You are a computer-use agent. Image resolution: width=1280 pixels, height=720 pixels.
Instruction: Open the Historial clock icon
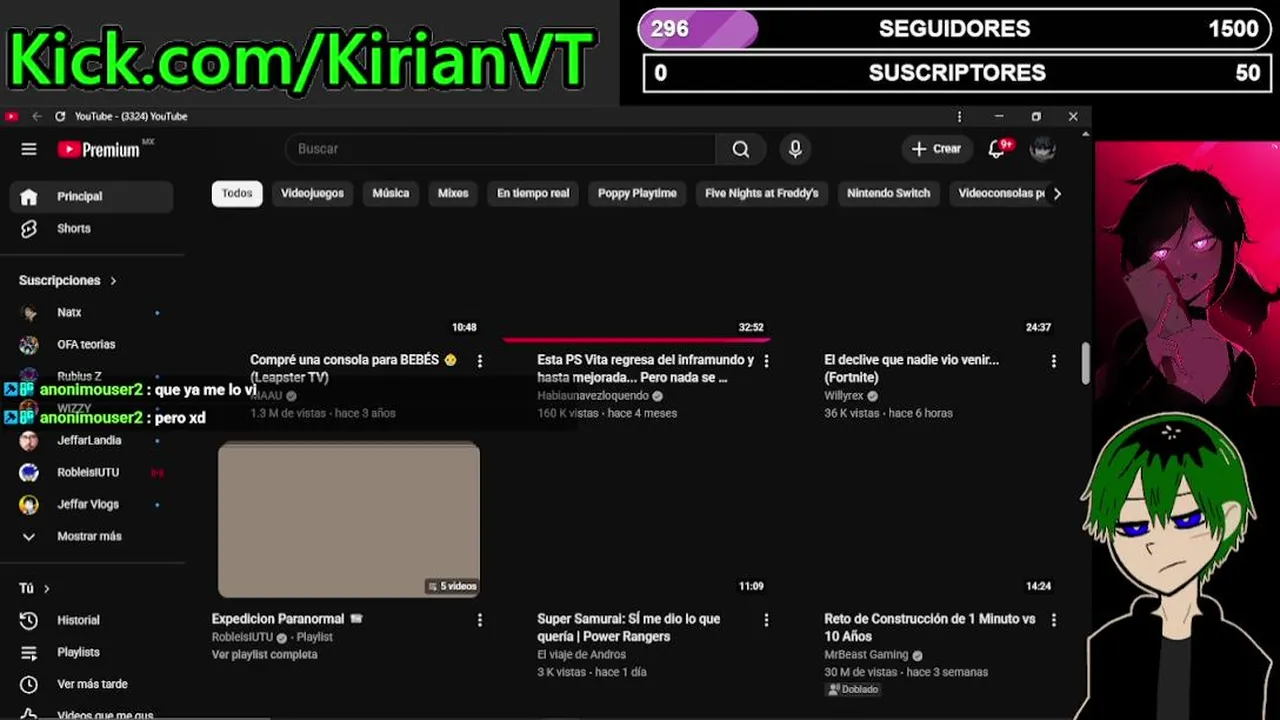click(x=29, y=621)
